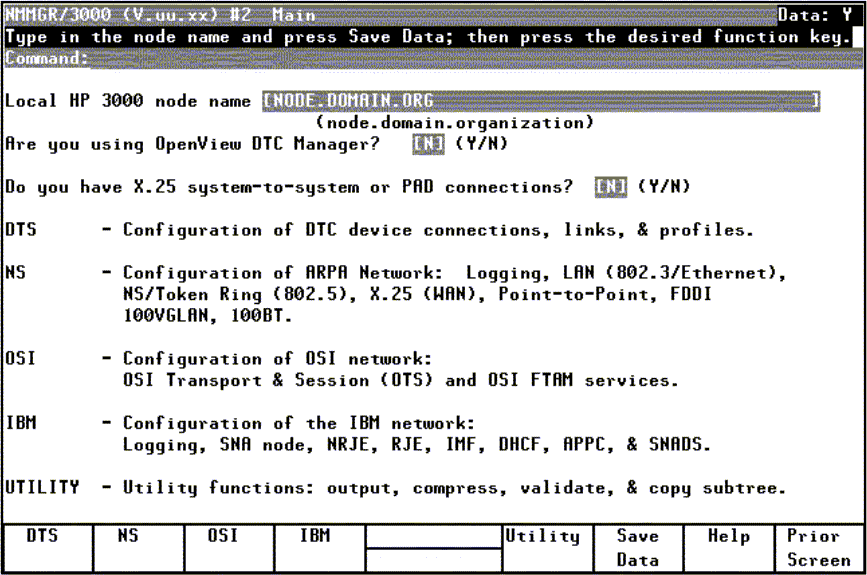Go back with Prior Screen key
The height and width of the screenshot is (575, 867).
click(x=819, y=548)
